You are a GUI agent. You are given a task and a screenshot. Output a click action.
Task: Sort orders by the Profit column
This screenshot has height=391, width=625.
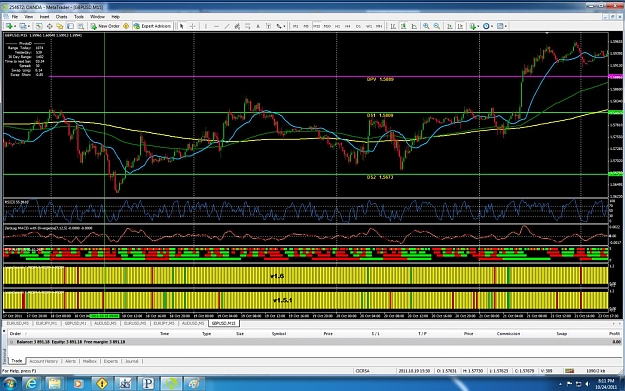click(614, 334)
